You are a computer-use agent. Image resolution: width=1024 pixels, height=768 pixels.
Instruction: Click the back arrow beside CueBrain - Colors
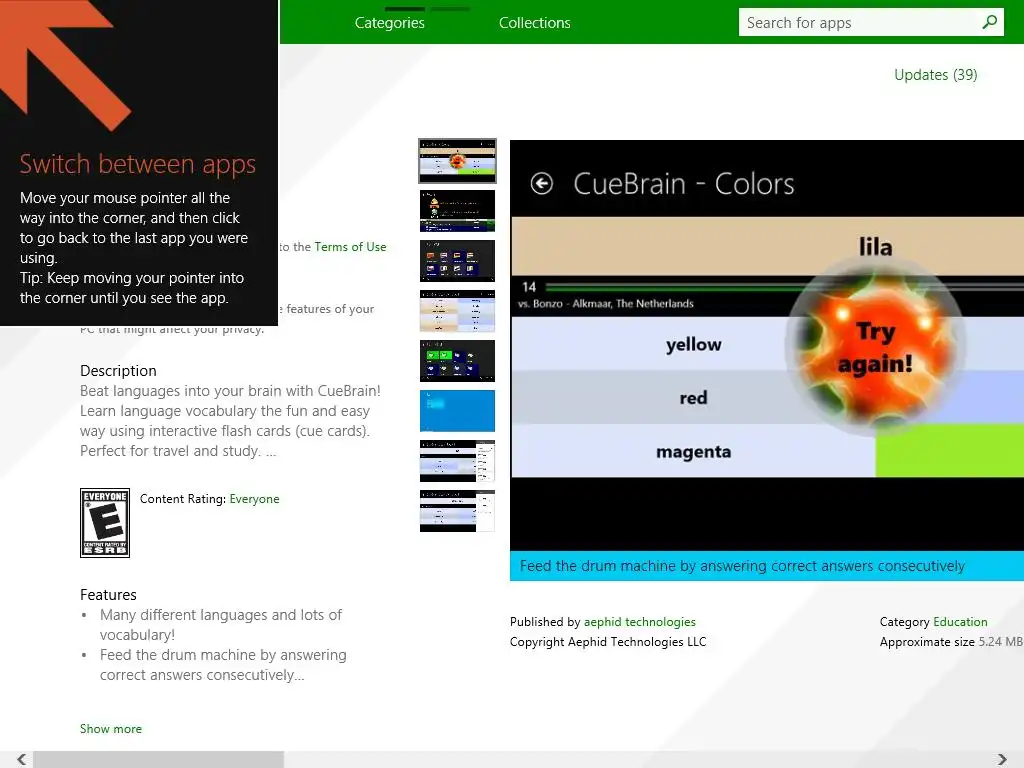(x=541, y=184)
